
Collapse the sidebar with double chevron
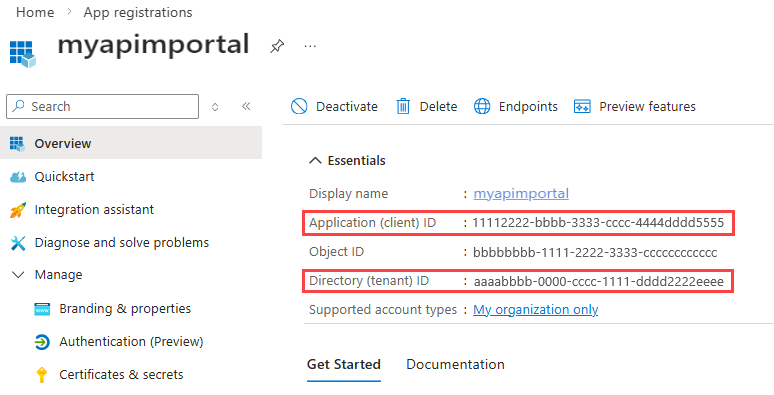coord(246,106)
